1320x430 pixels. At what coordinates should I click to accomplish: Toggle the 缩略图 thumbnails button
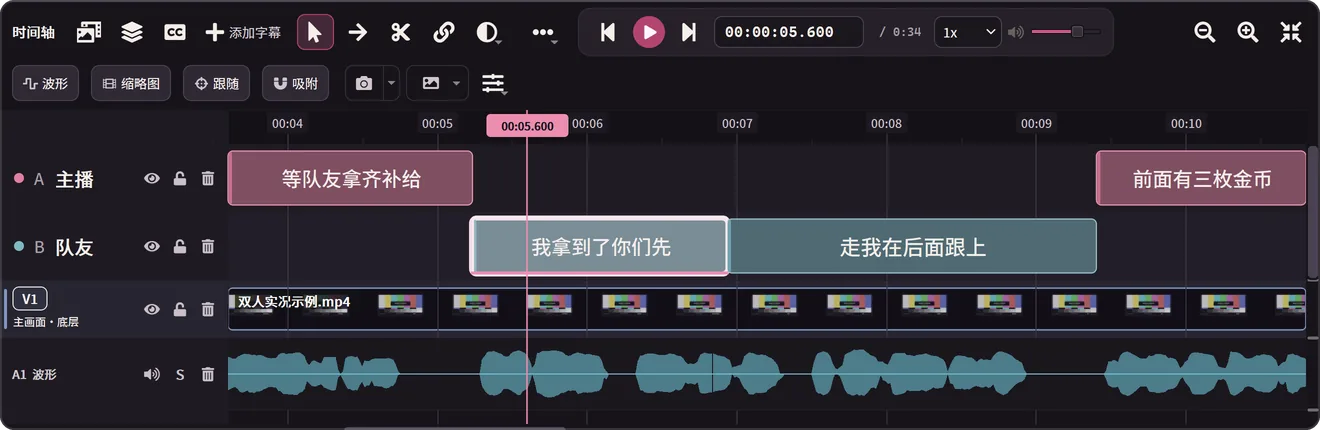point(131,84)
